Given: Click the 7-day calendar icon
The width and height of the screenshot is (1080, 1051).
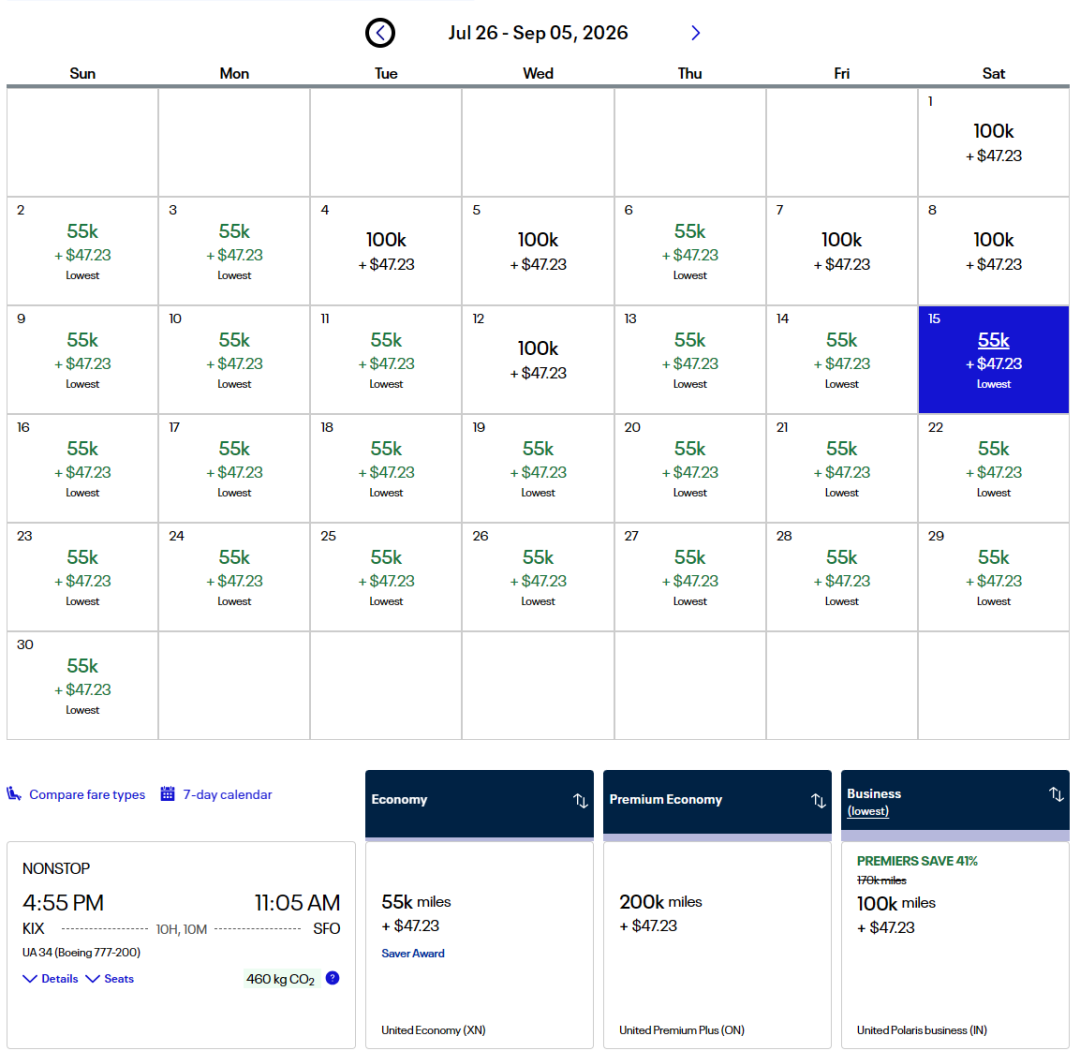Looking at the screenshot, I should [x=168, y=794].
